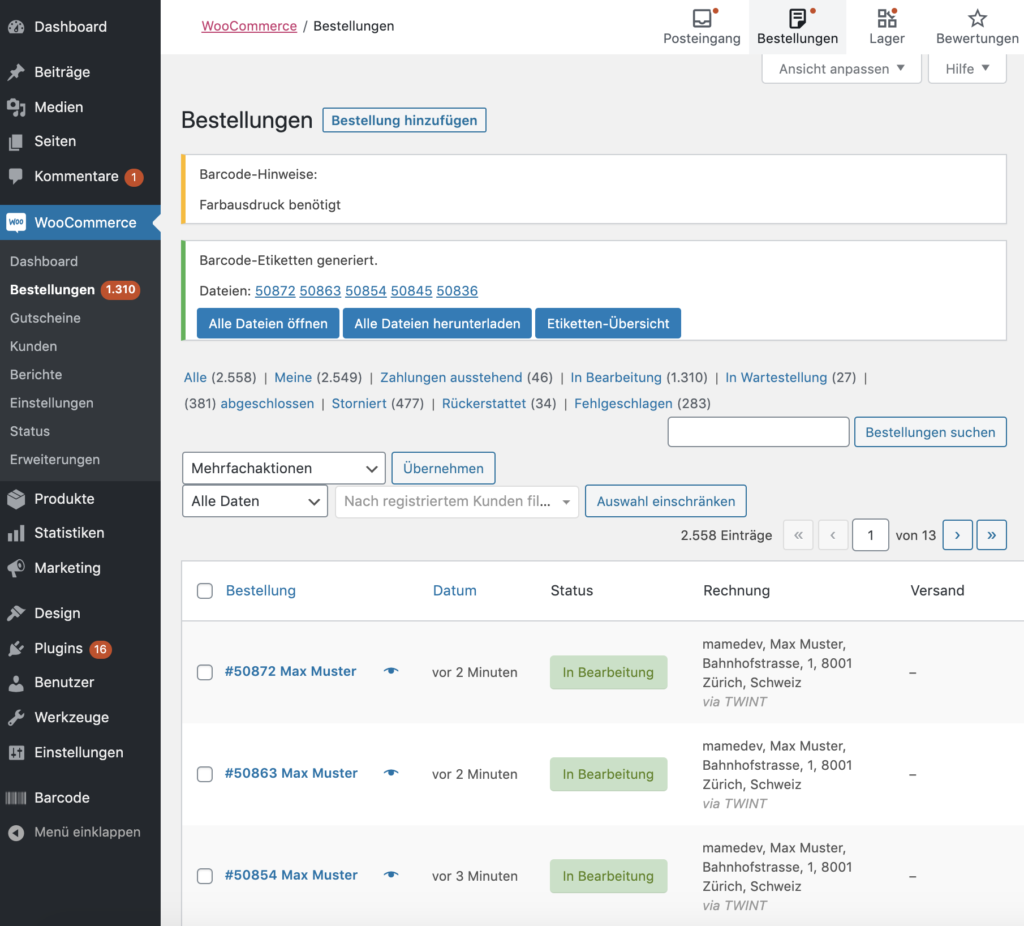Screen dimensions: 1024x926
Task: Open the Alle Daten date filter dropdown
Action: coord(255,501)
